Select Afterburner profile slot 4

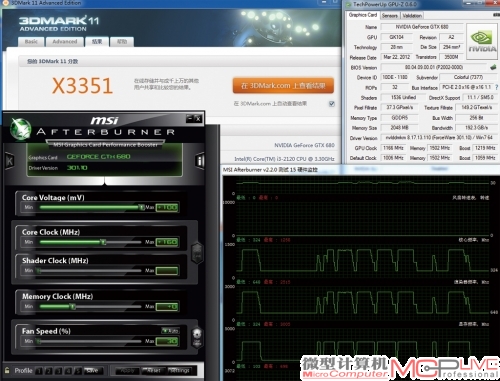tap(68, 371)
